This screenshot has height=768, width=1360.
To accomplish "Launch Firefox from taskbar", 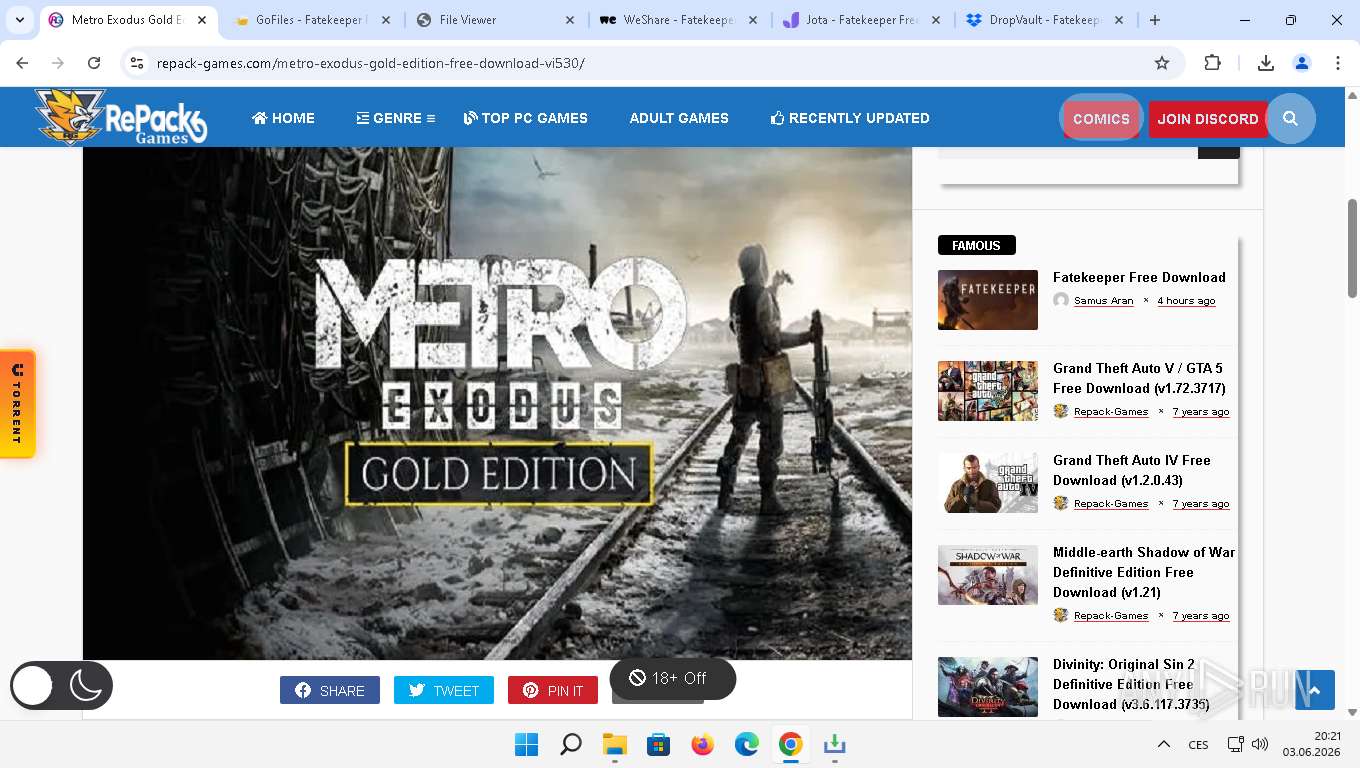I will pyautogui.click(x=703, y=745).
